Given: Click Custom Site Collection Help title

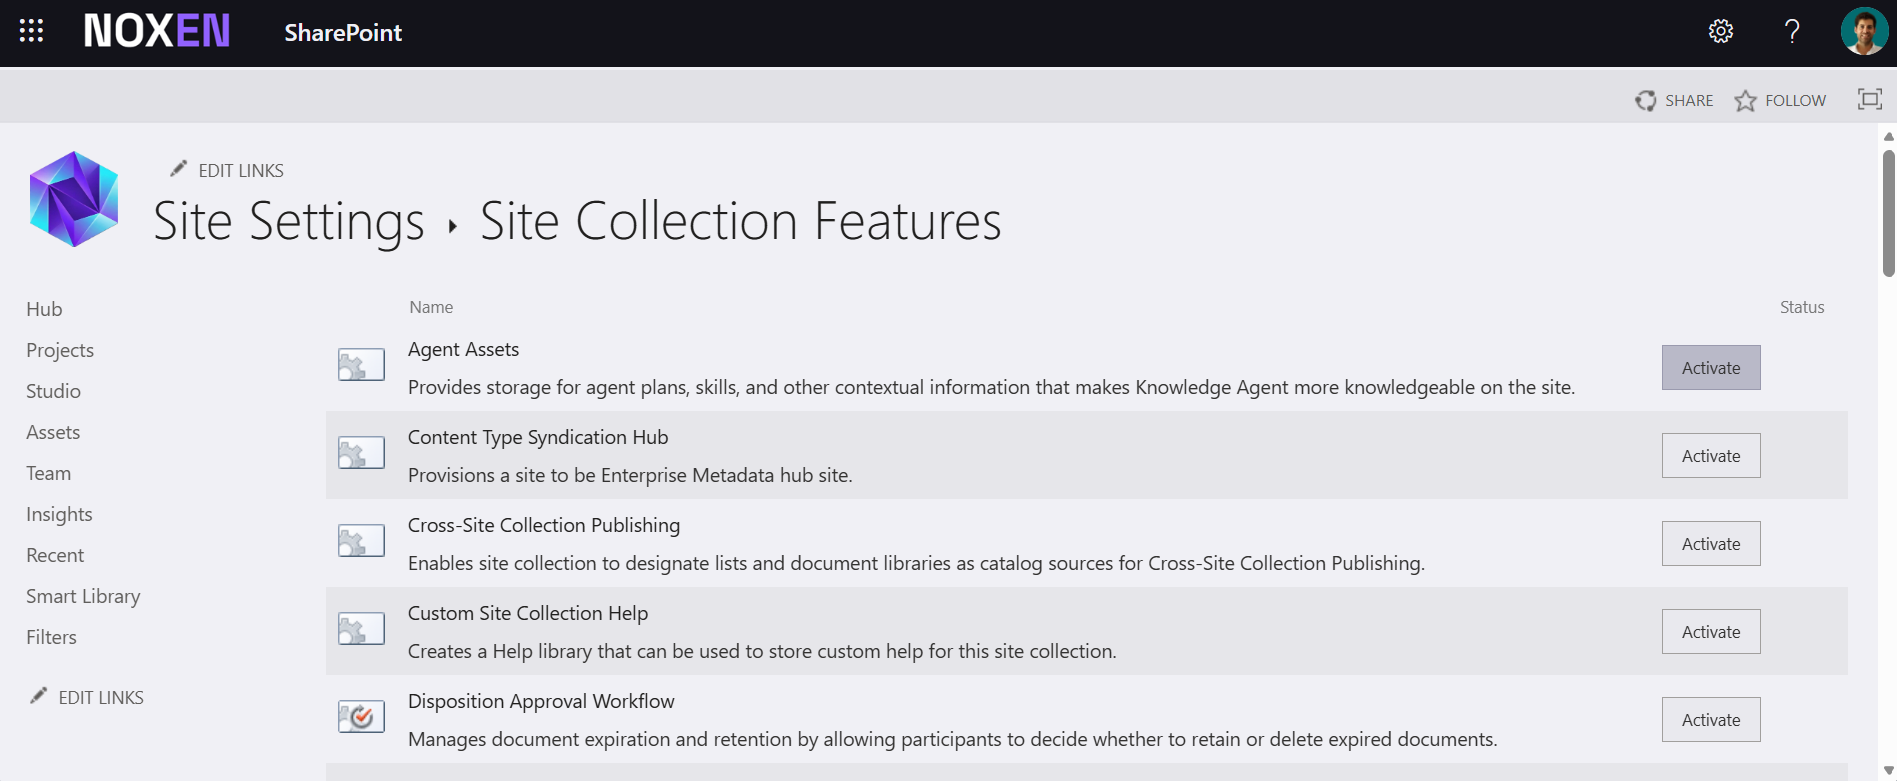Looking at the screenshot, I should 528,613.
